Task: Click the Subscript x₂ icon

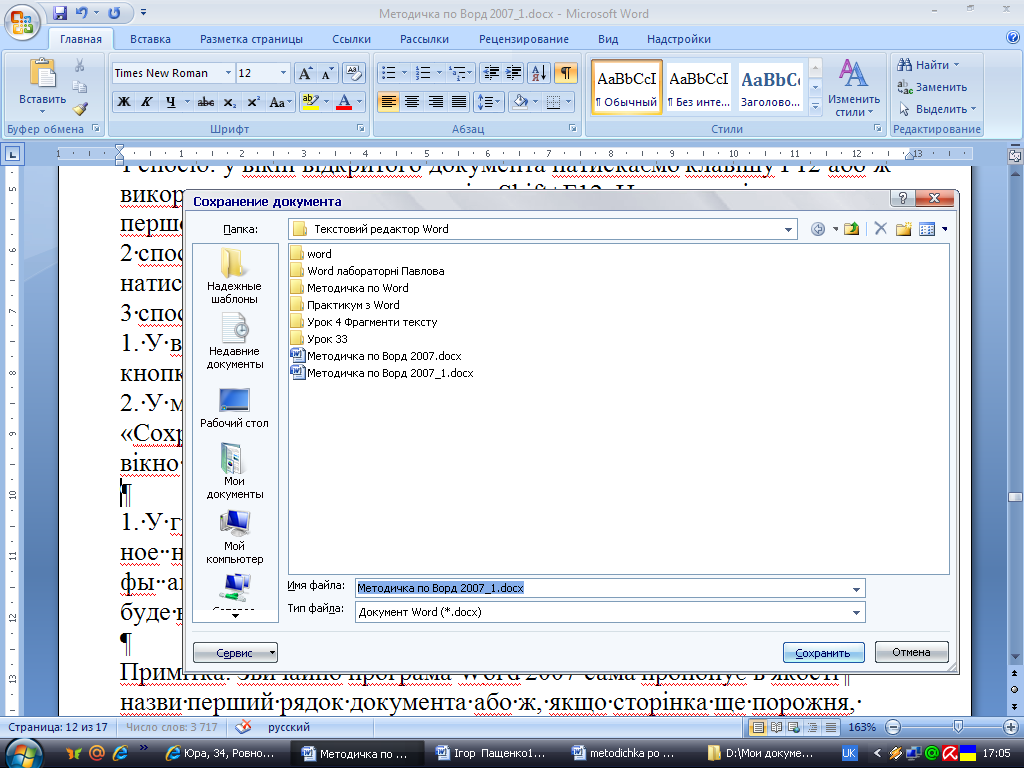Action: pyautogui.click(x=229, y=102)
